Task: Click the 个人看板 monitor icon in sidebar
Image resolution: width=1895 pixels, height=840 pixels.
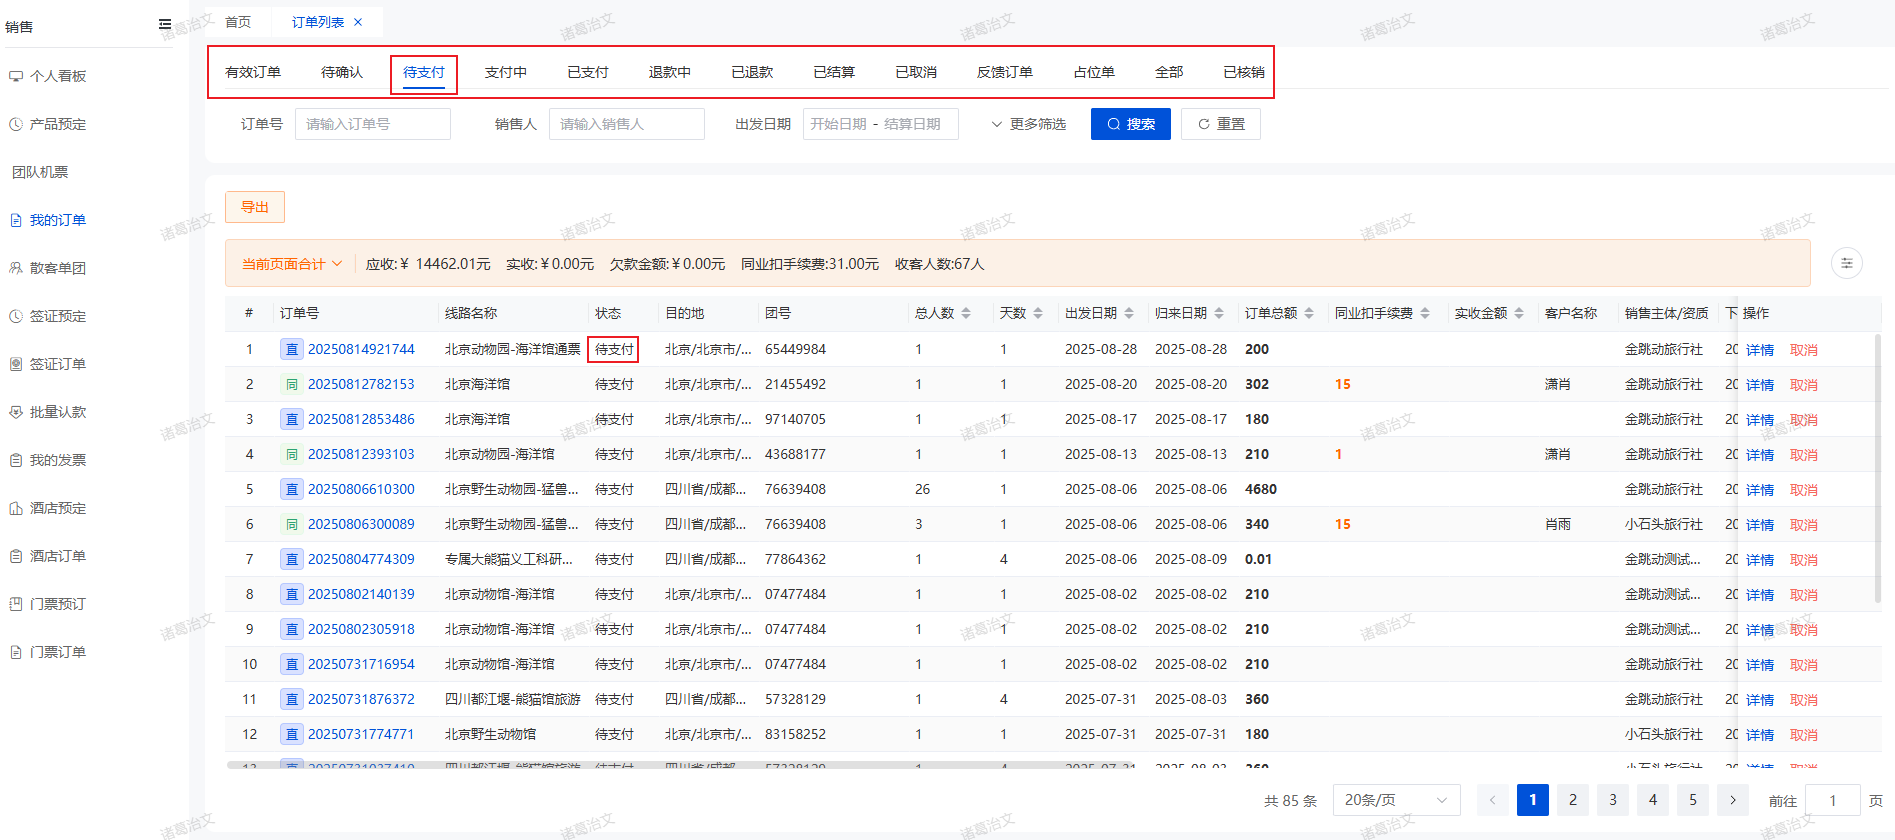Action: (x=16, y=76)
